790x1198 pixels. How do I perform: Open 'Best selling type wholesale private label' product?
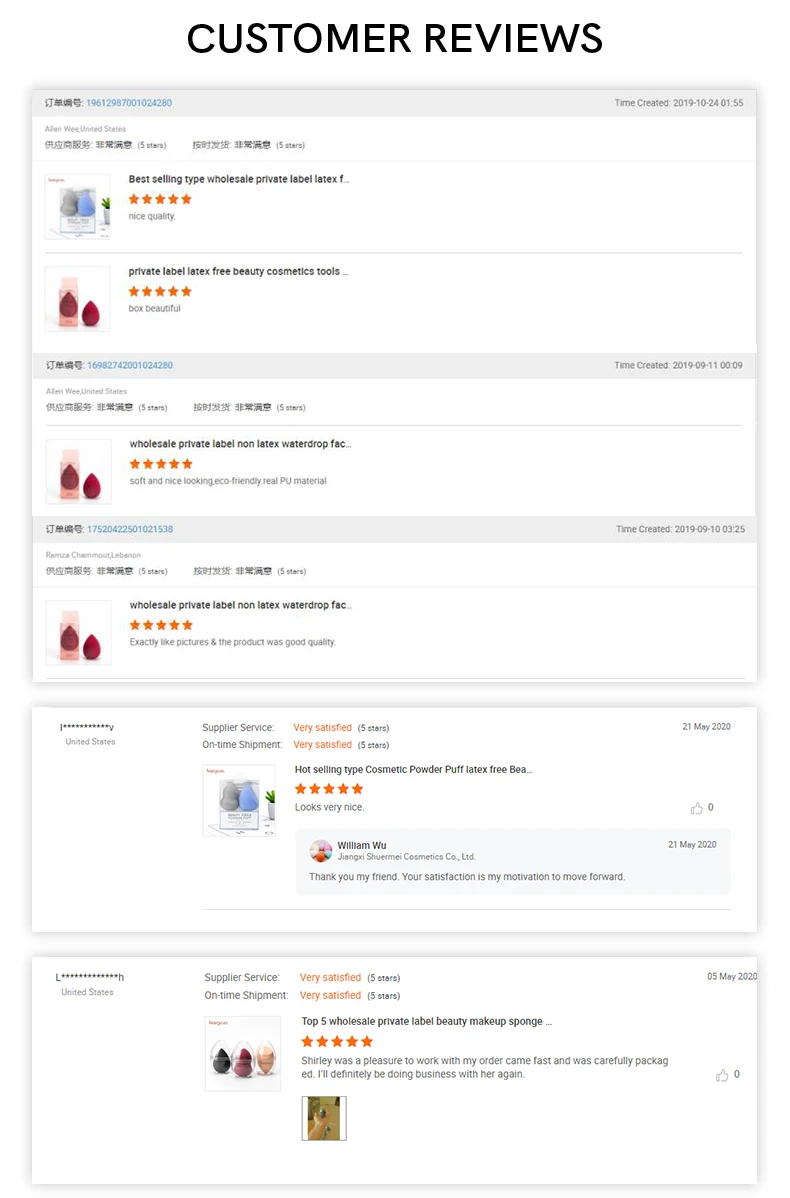239,180
